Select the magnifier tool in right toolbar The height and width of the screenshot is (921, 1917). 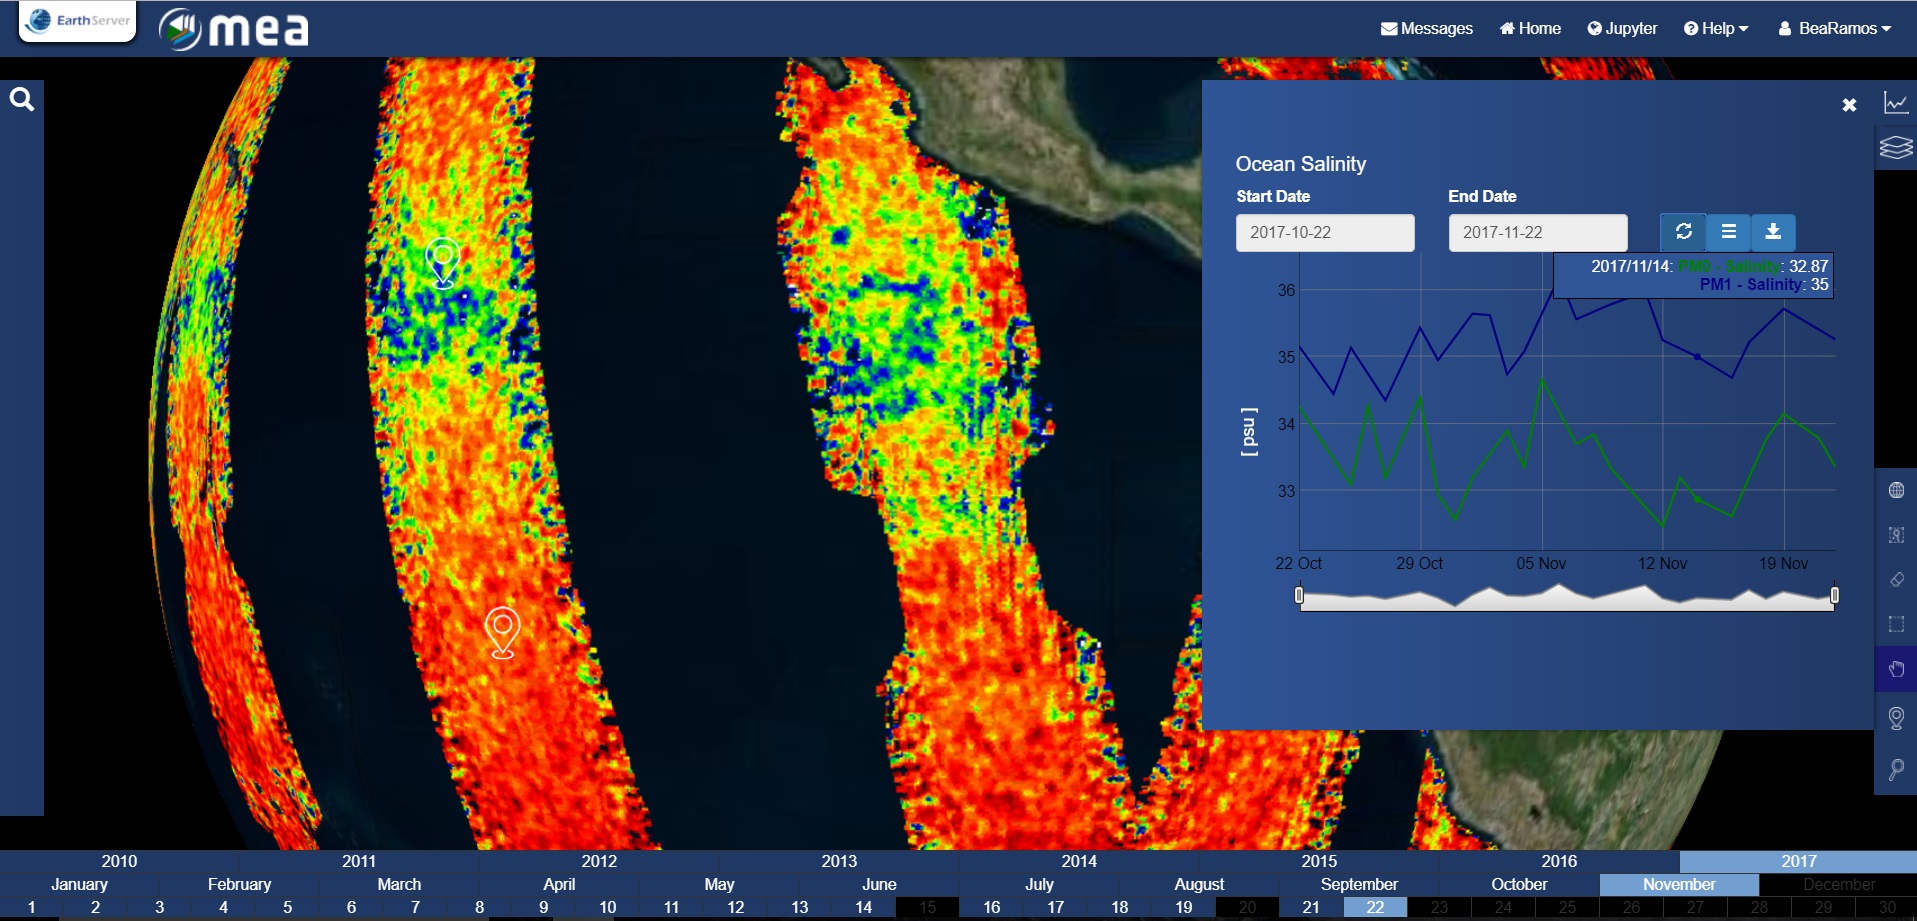[1896, 769]
